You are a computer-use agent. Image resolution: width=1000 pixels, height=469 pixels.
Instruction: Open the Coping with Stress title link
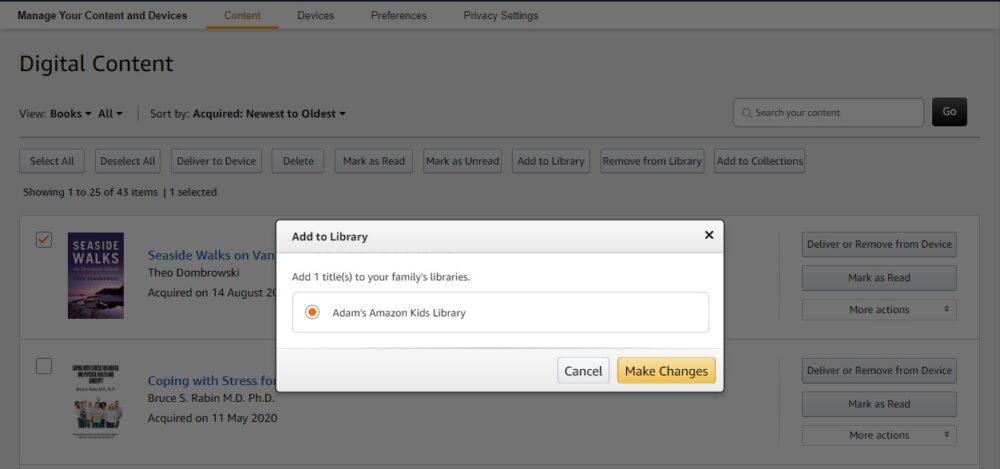tap(210, 381)
